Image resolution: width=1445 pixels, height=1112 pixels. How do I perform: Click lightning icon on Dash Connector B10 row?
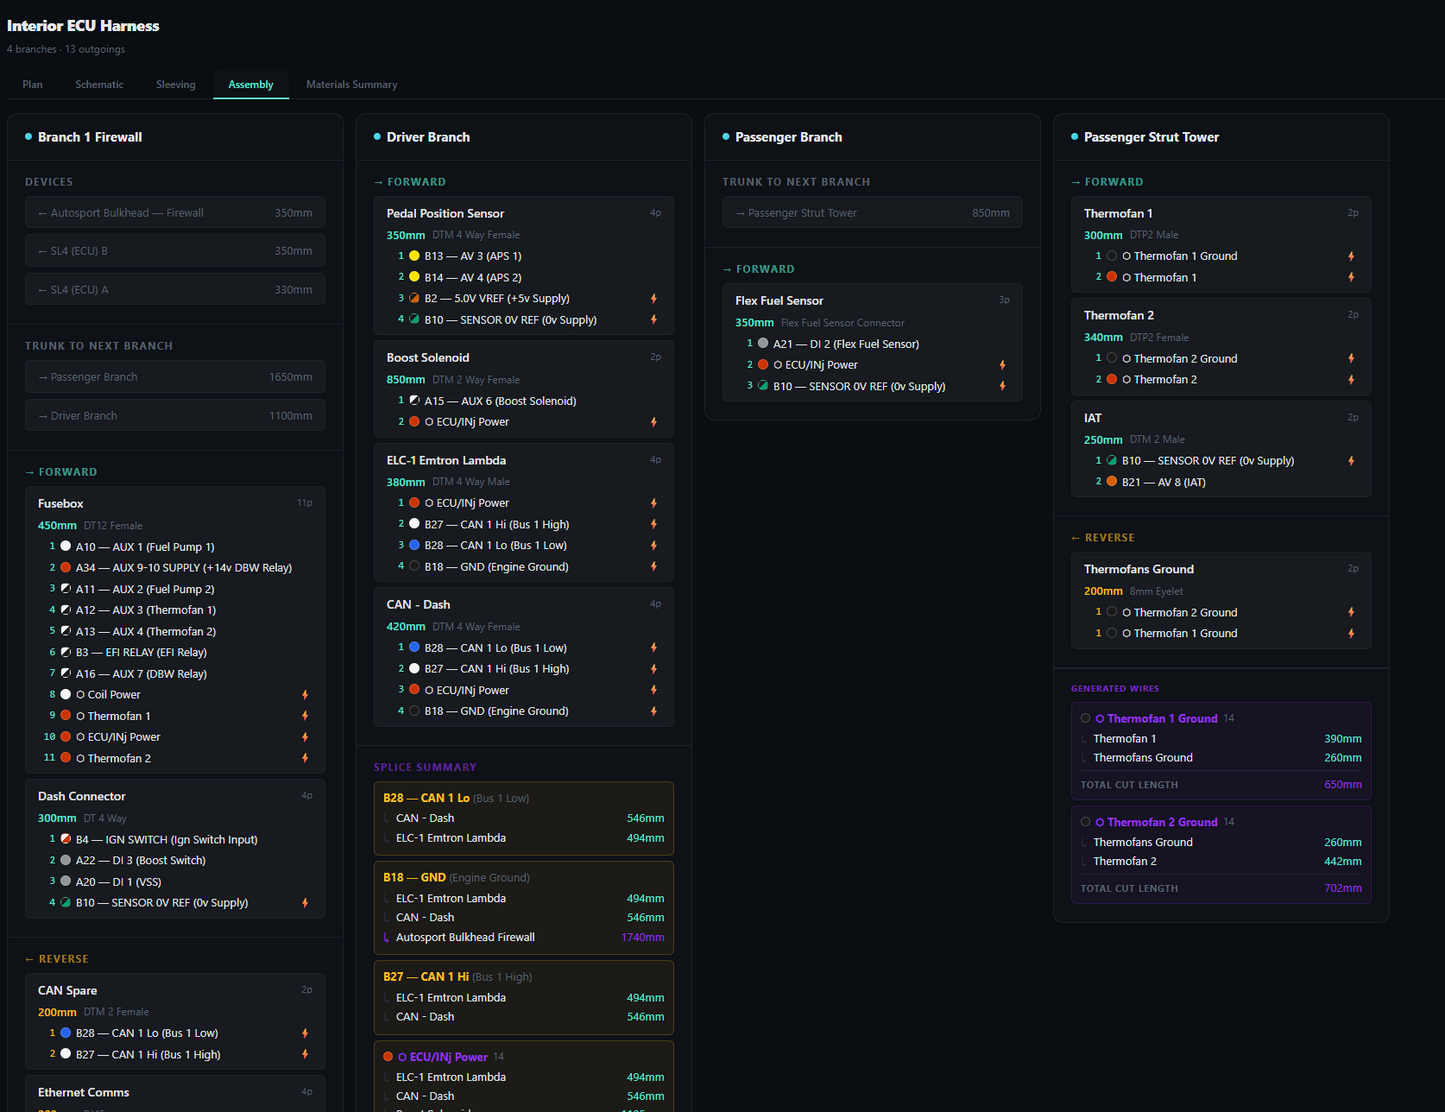305,903
